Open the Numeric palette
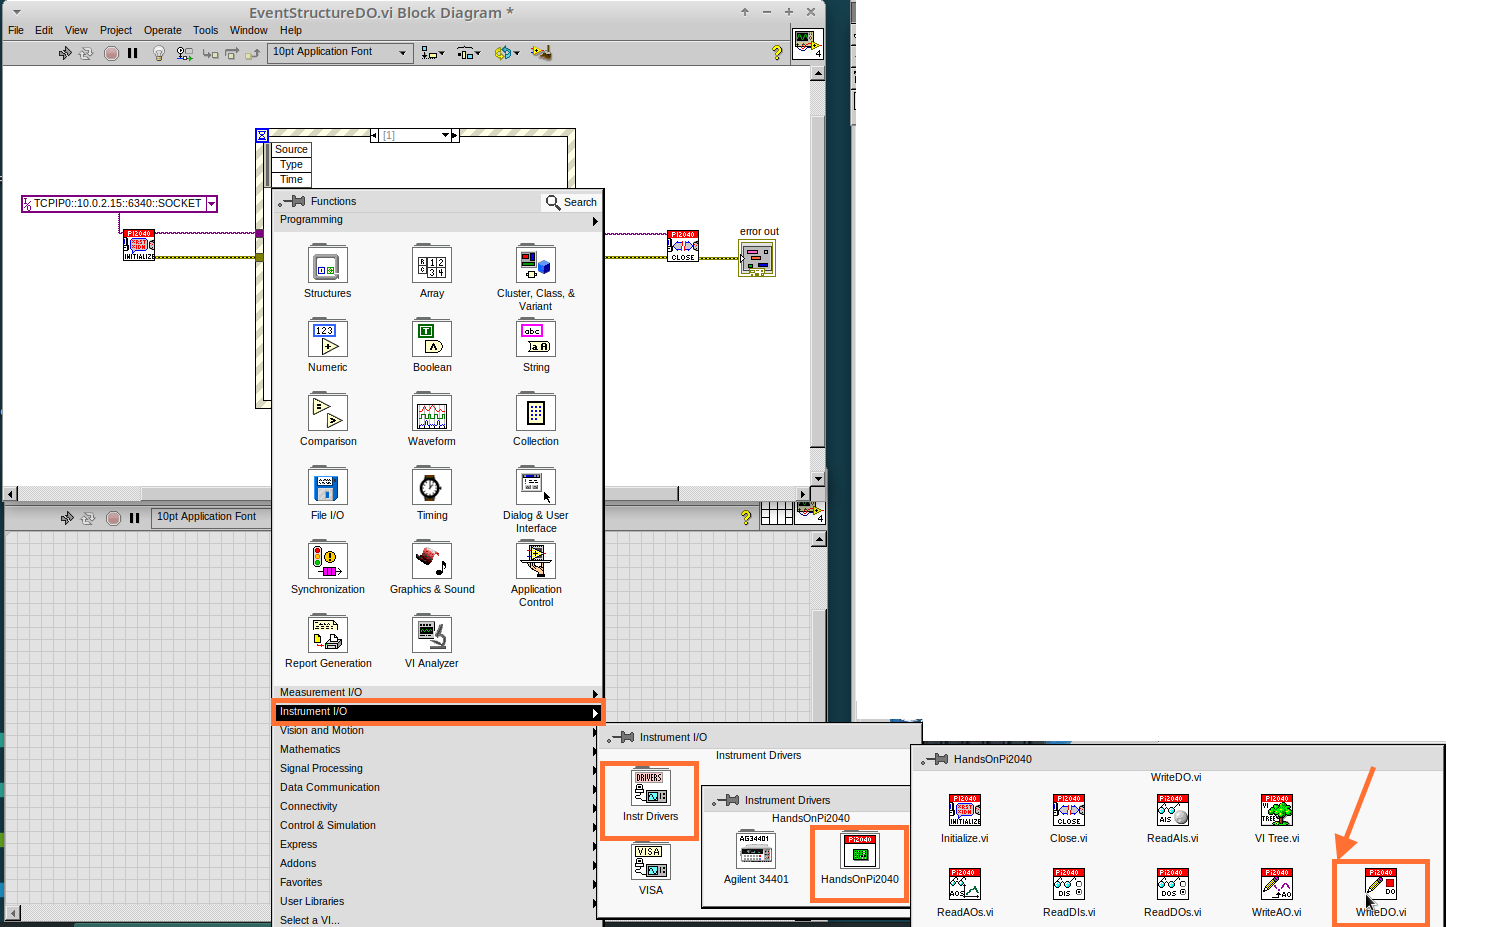Viewport: 1495px width, 927px height. tap(327, 339)
